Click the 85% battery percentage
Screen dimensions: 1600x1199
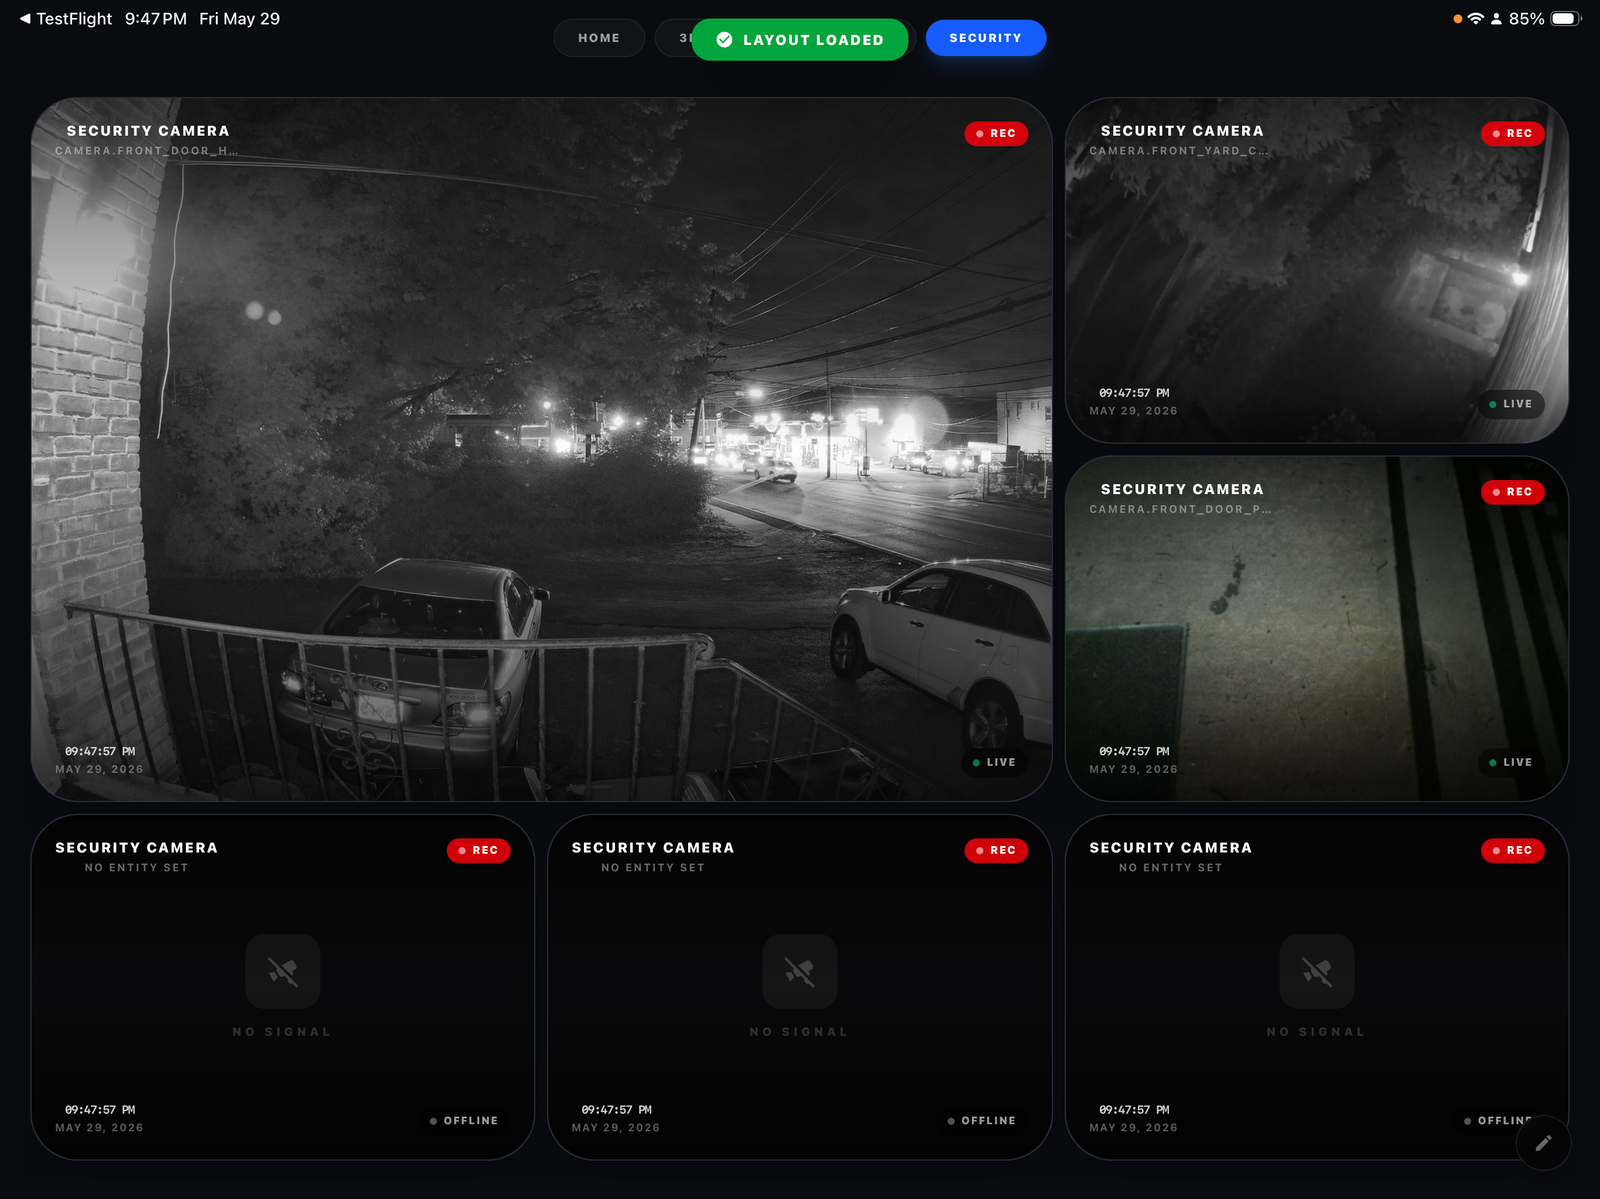click(x=1526, y=19)
